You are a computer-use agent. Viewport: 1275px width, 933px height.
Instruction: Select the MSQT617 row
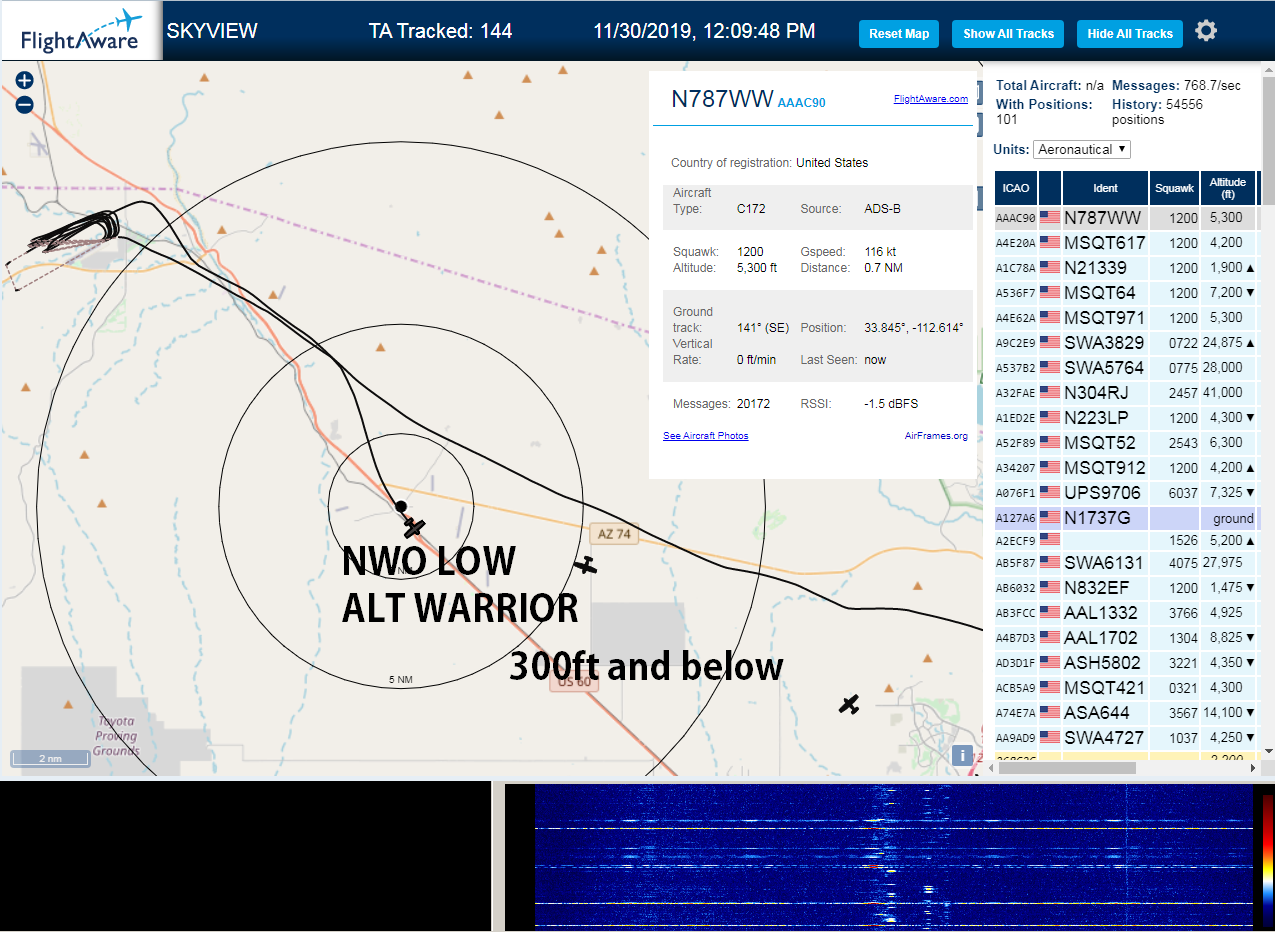click(1126, 242)
